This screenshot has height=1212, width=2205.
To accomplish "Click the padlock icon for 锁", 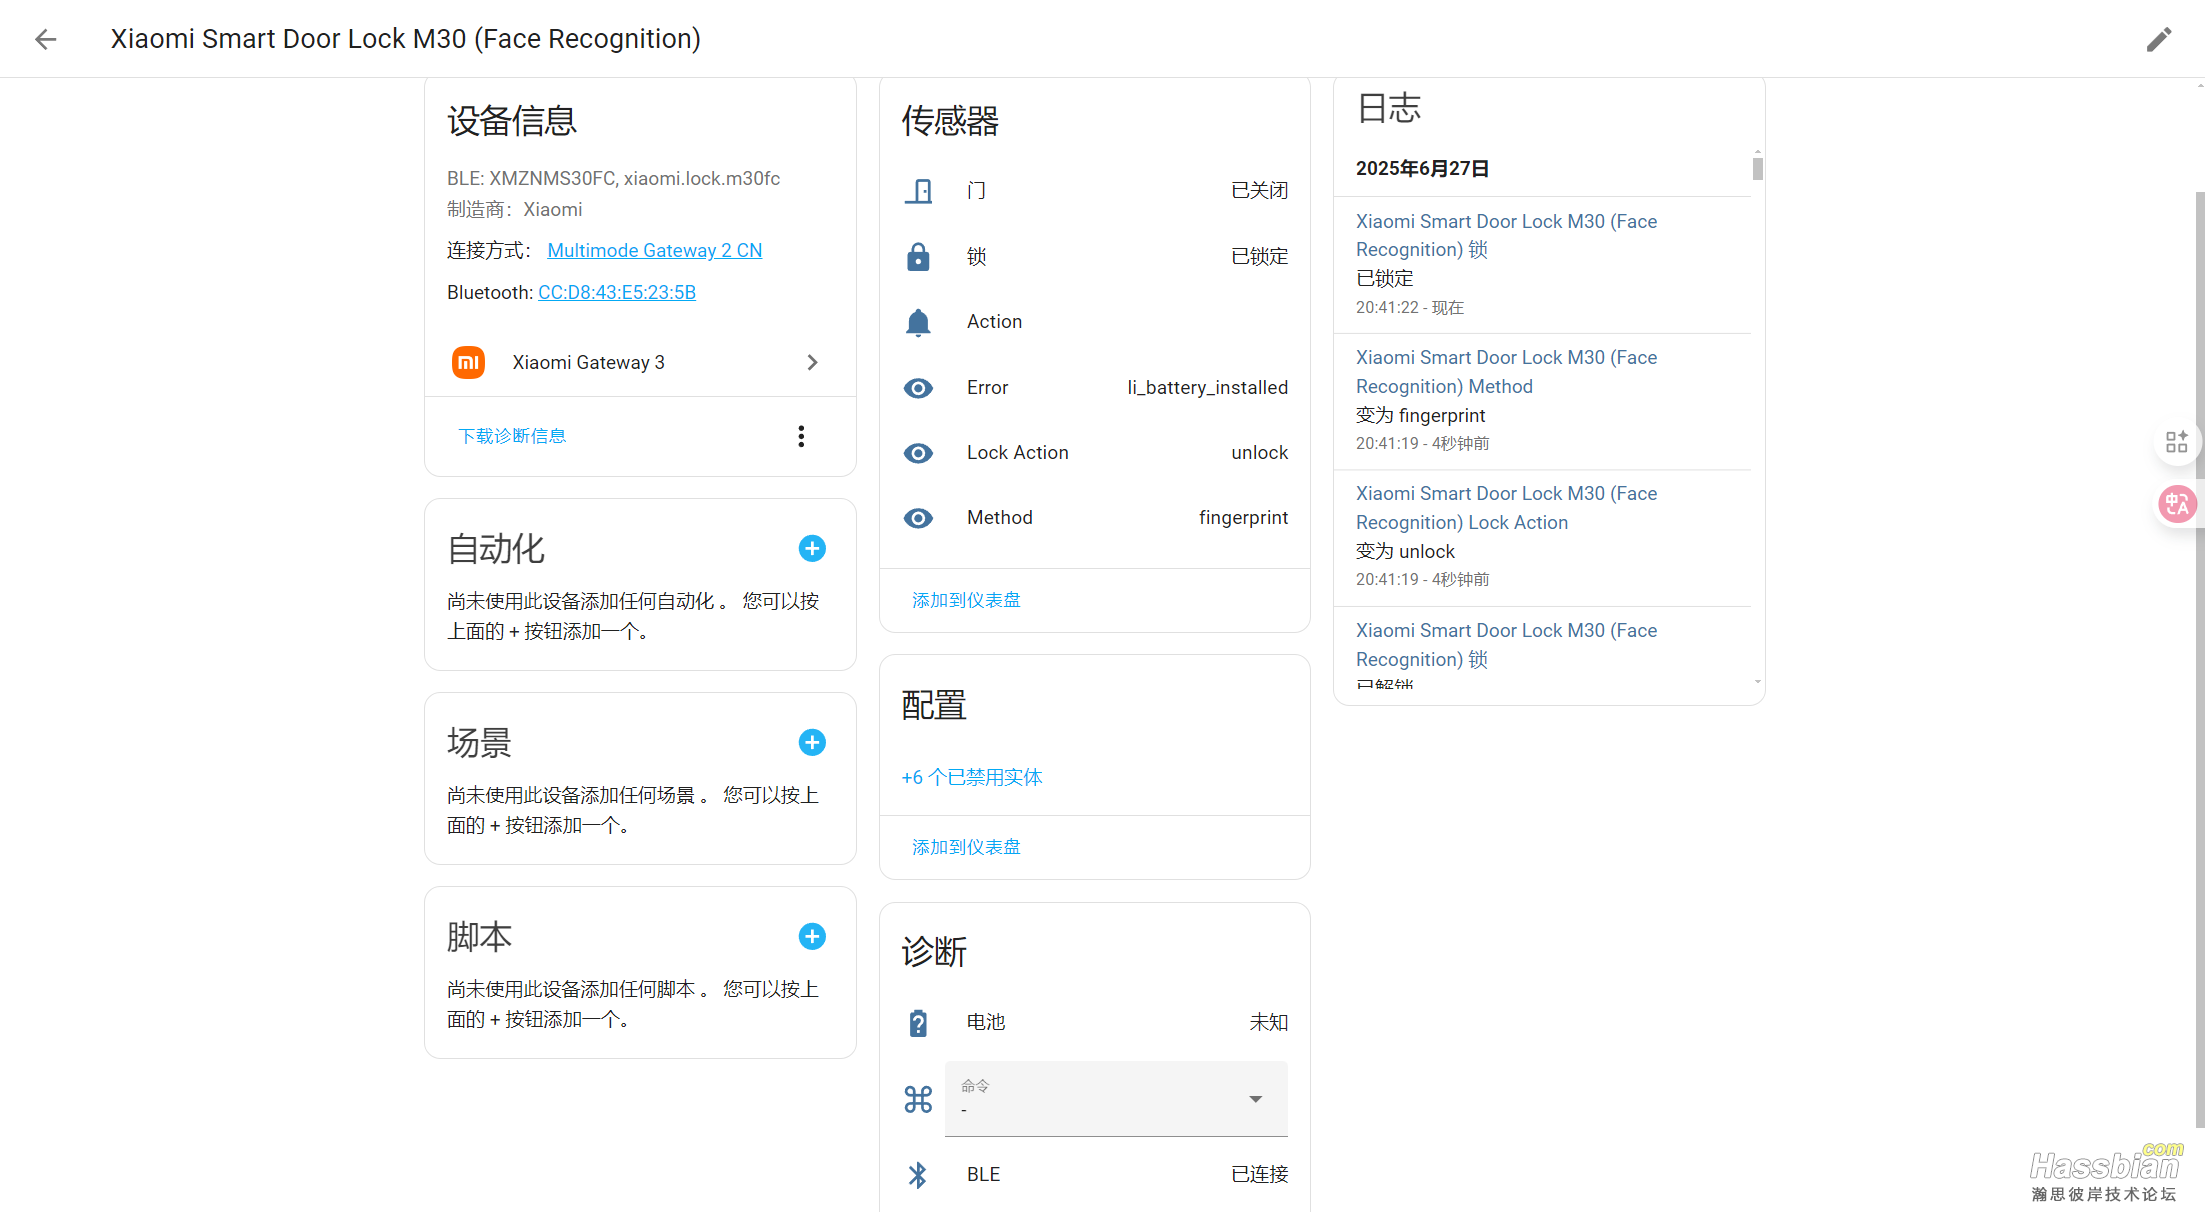I will (918, 257).
